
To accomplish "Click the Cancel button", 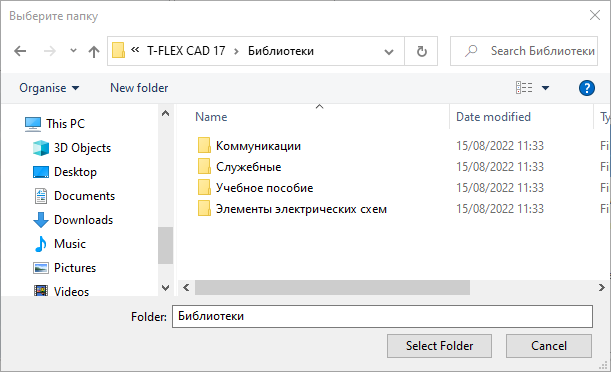I will [549, 346].
